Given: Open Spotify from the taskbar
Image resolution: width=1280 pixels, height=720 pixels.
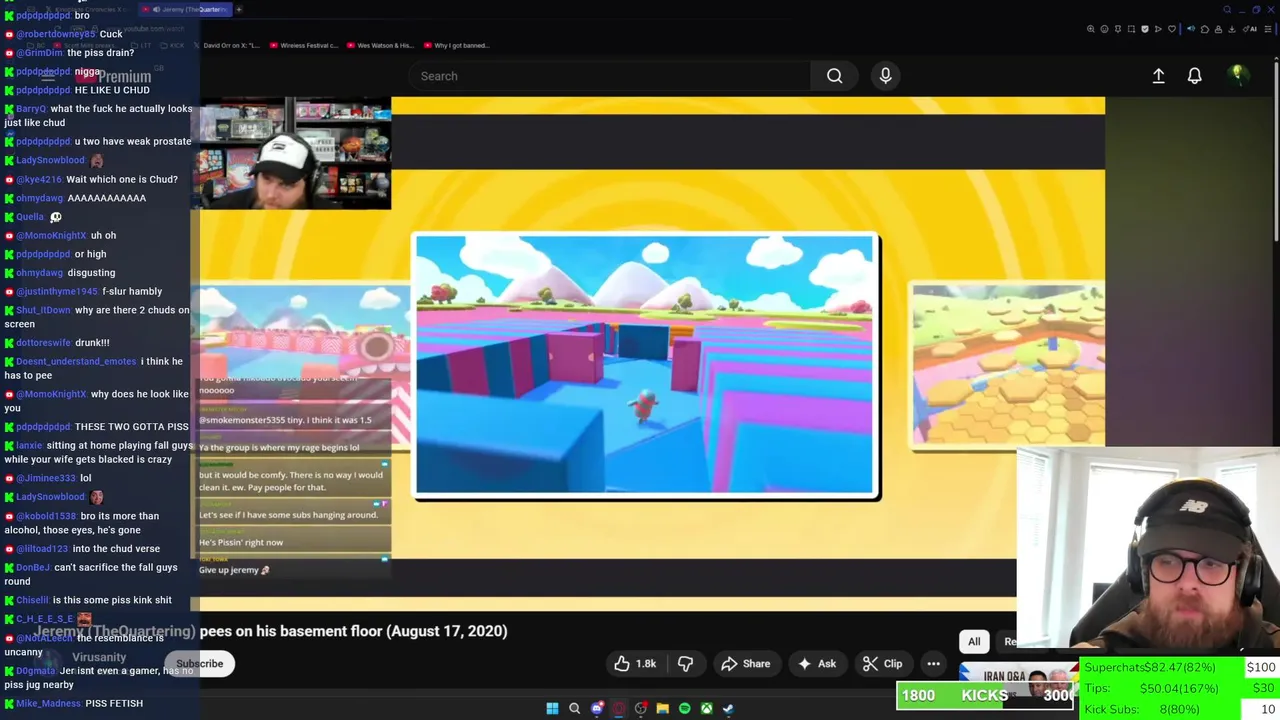Looking at the screenshot, I should pyautogui.click(x=684, y=708).
